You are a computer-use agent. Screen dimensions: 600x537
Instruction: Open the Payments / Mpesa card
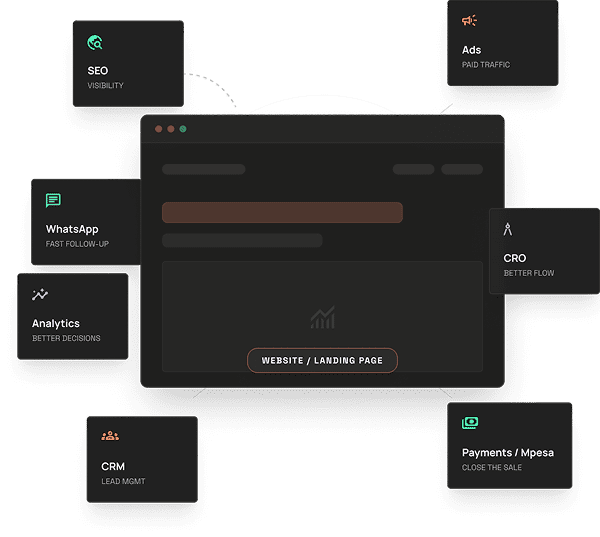click(x=509, y=445)
